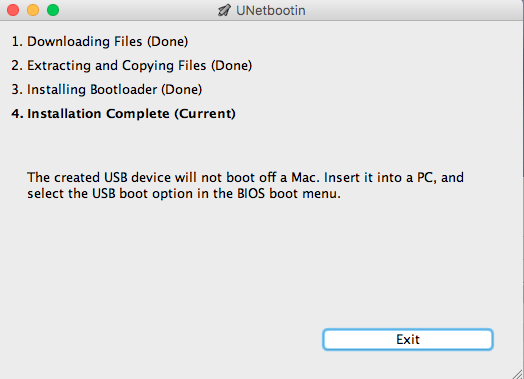Minimize the window using the yellow button
The height and width of the screenshot is (379, 524).
(x=33, y=10)
